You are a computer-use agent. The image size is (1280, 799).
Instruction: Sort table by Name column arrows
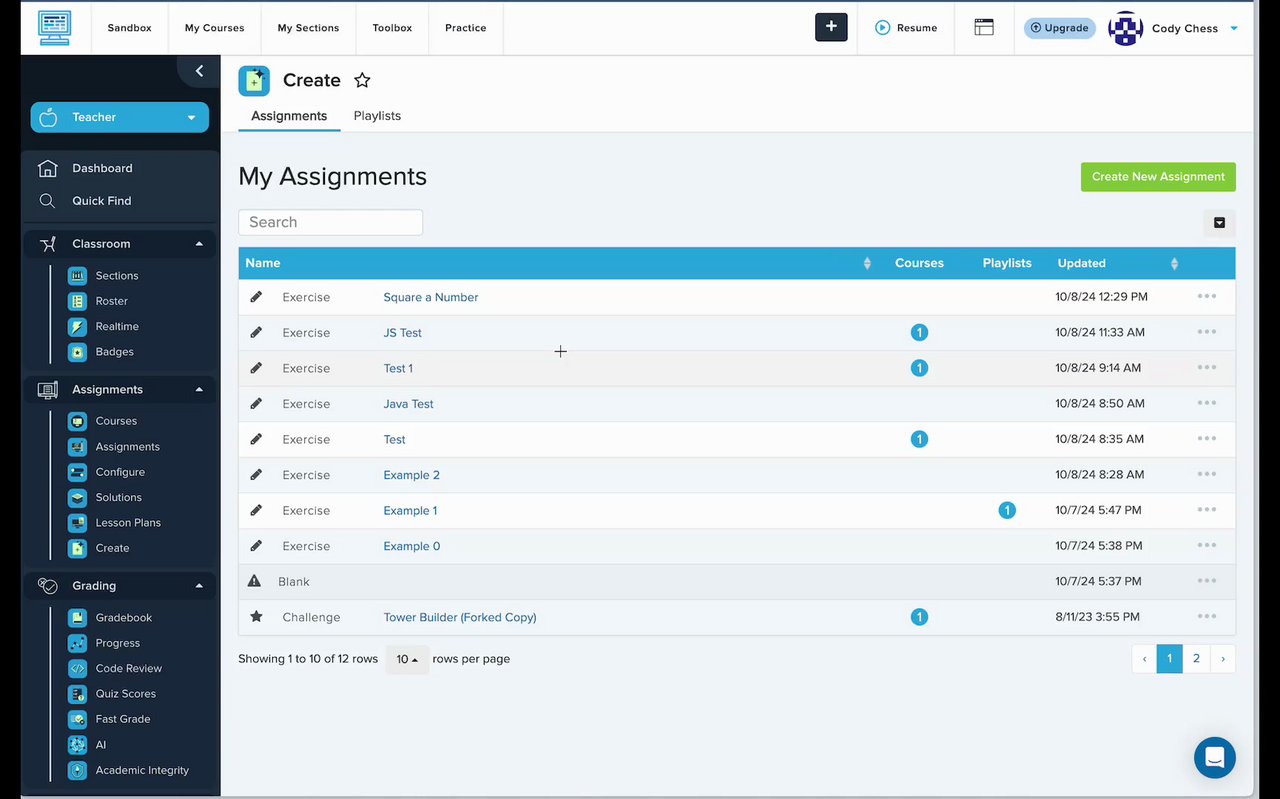coord(867,263)
